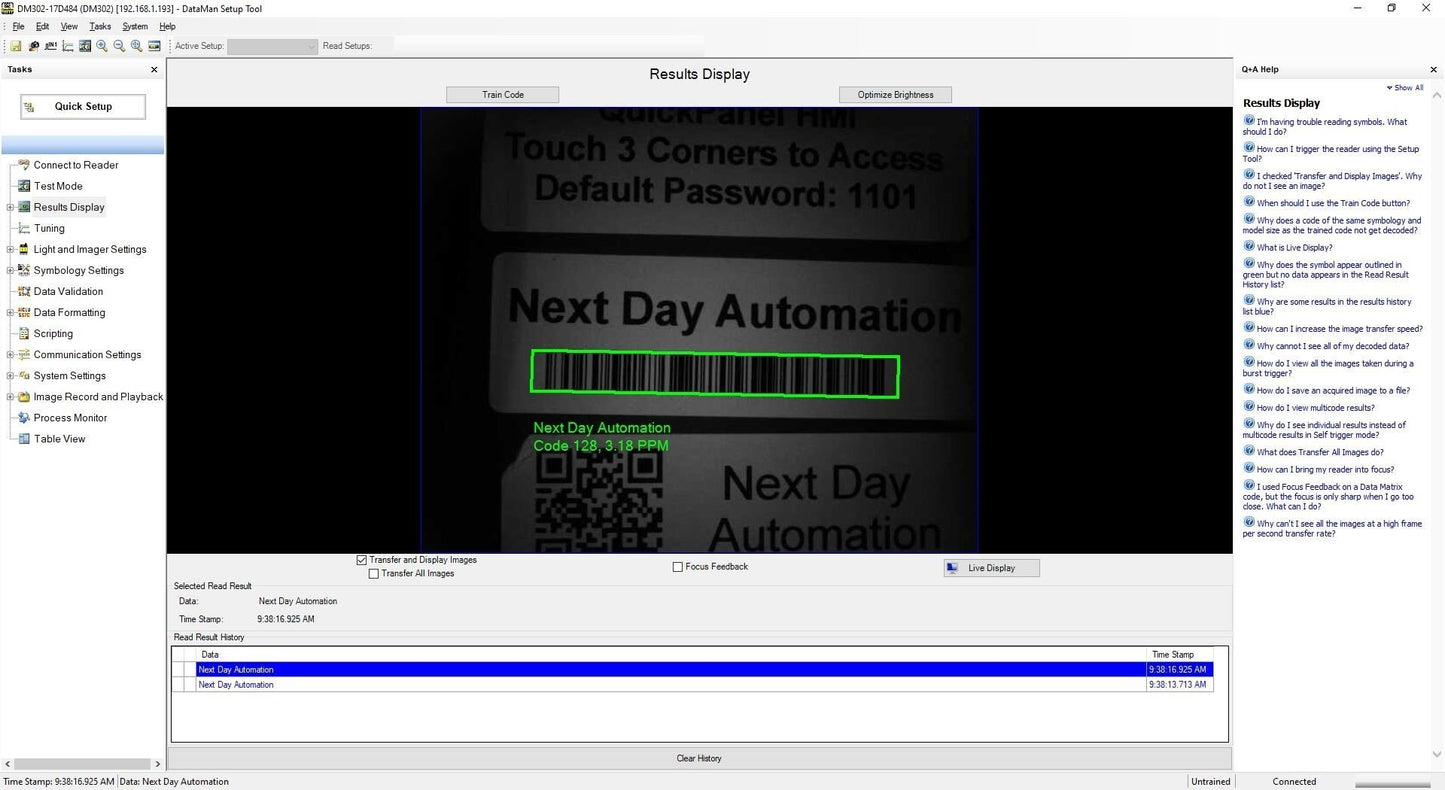Click the Connect to Reader tree icon

(24, 165)
